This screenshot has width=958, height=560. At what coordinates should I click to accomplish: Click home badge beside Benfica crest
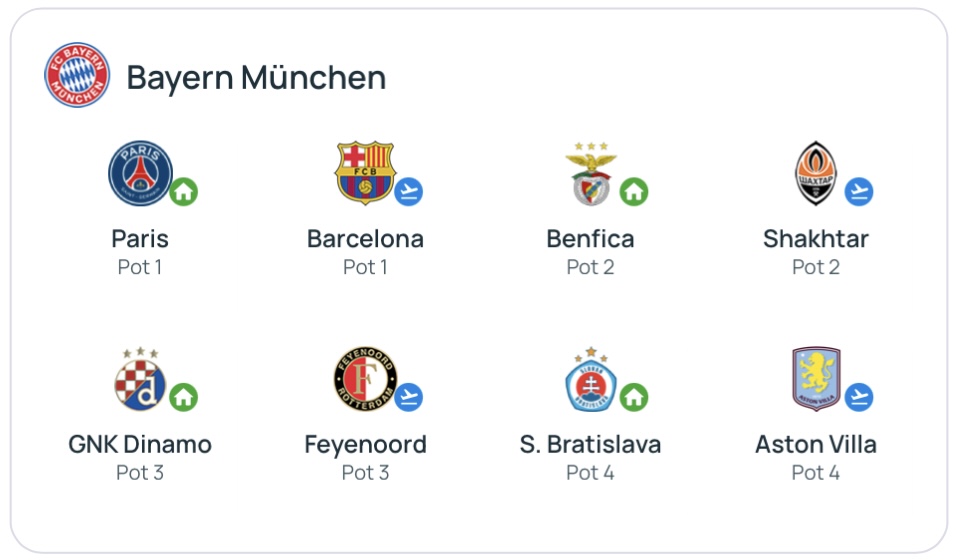tap(634, 192)
